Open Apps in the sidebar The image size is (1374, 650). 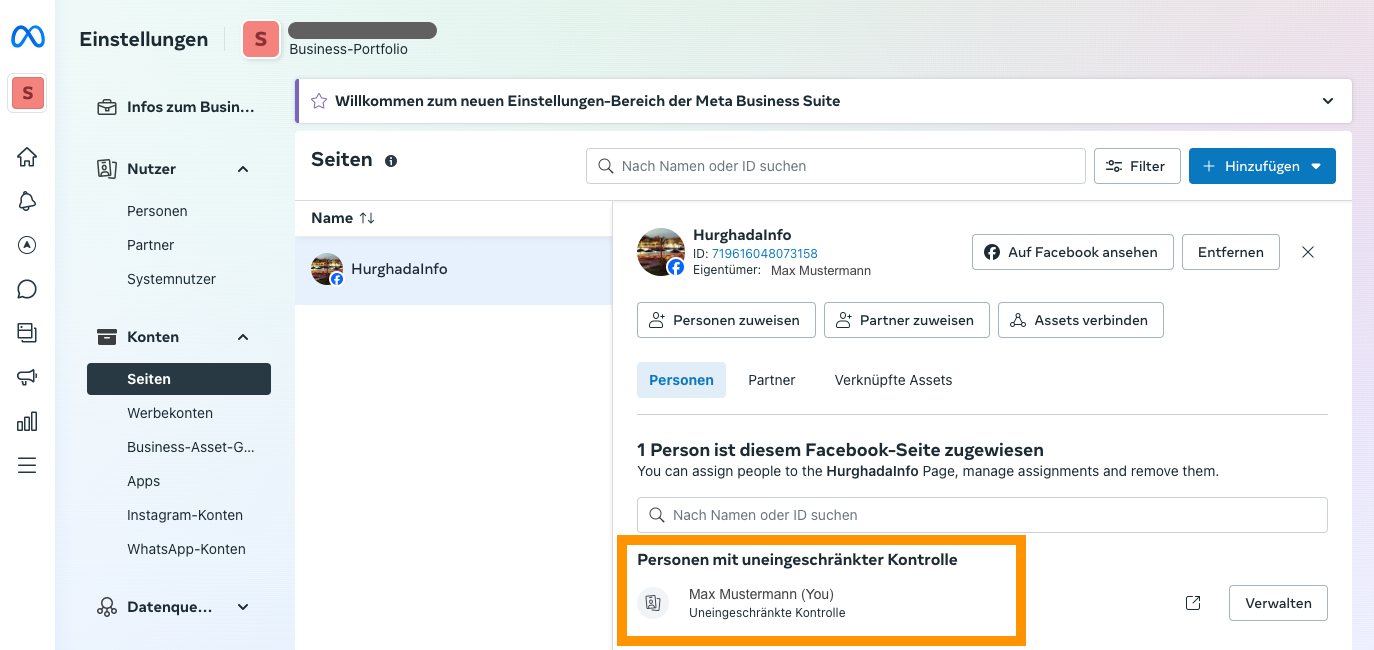tap(143, 481)
